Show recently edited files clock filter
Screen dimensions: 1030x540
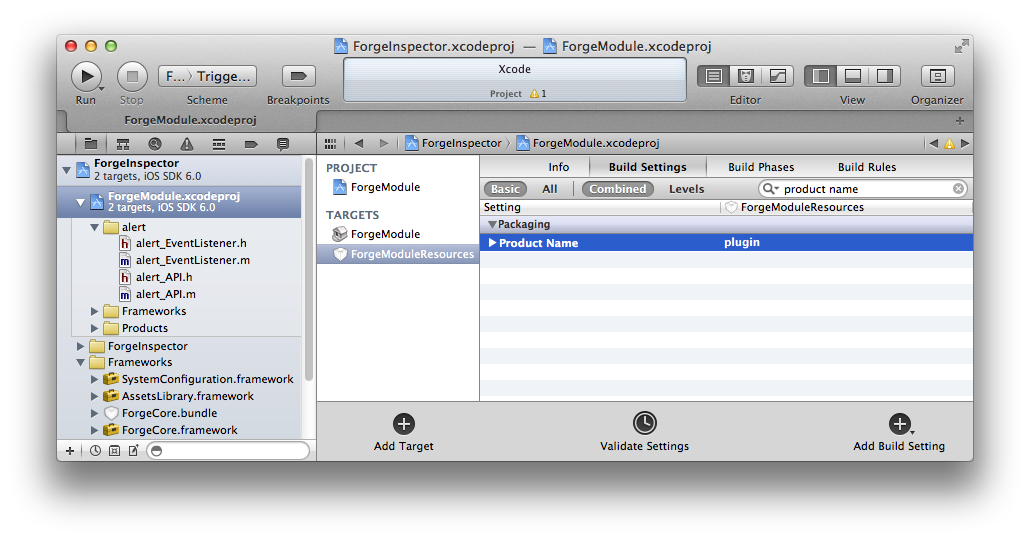tap(95, 451)
